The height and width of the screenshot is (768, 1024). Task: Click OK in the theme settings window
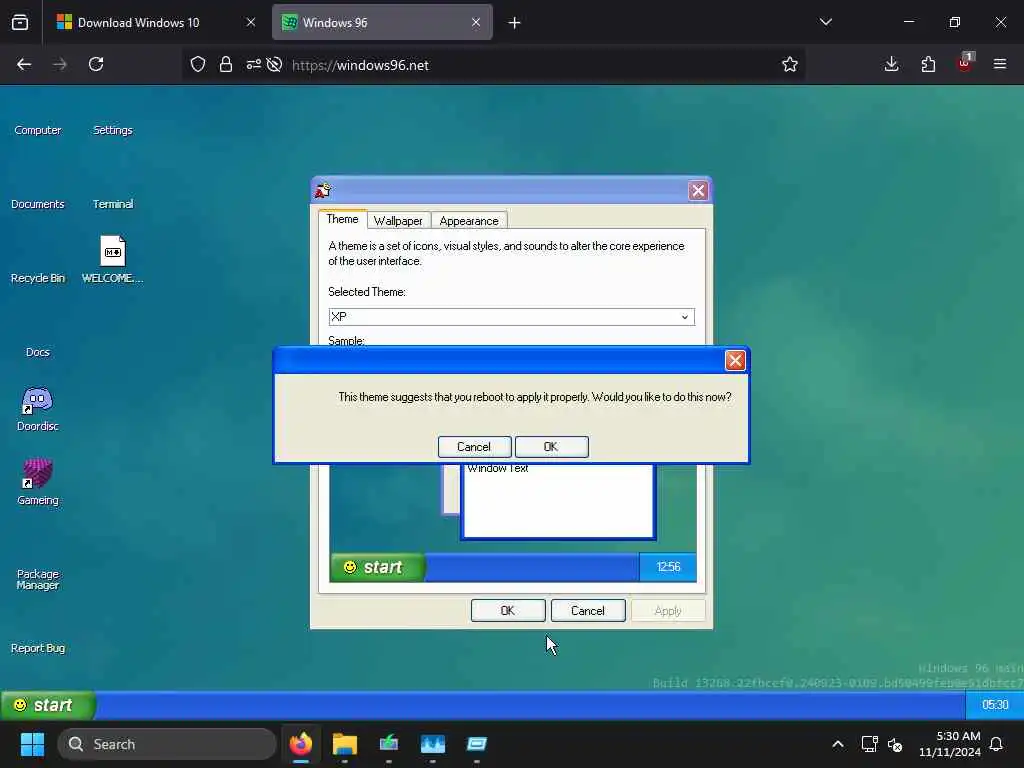[508, 611]
